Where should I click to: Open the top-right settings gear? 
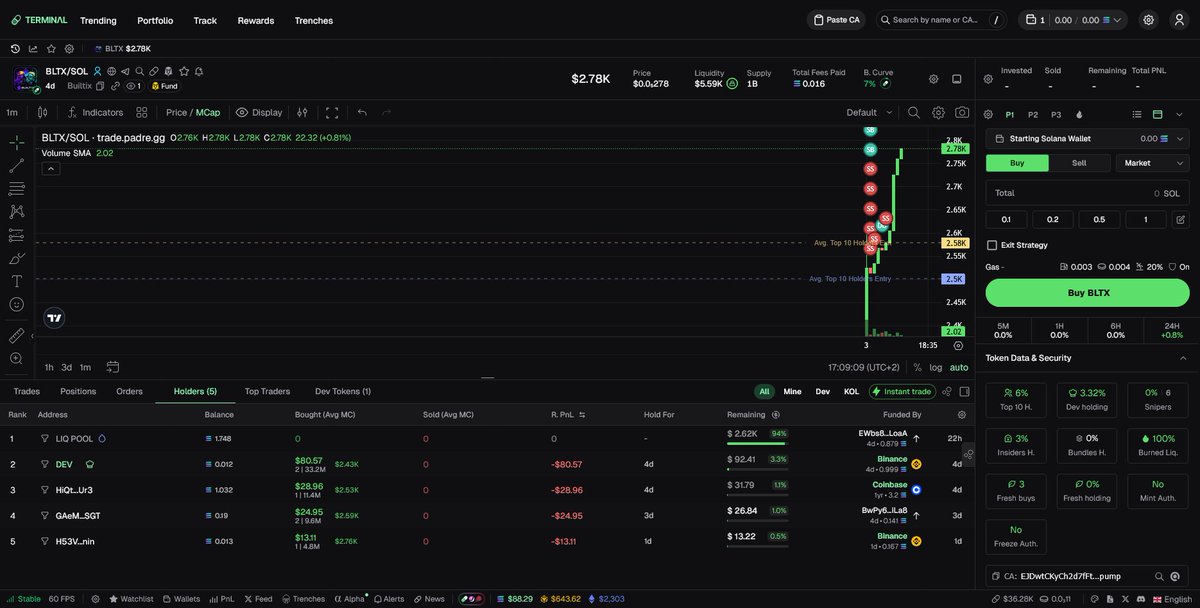point(1148,20)
